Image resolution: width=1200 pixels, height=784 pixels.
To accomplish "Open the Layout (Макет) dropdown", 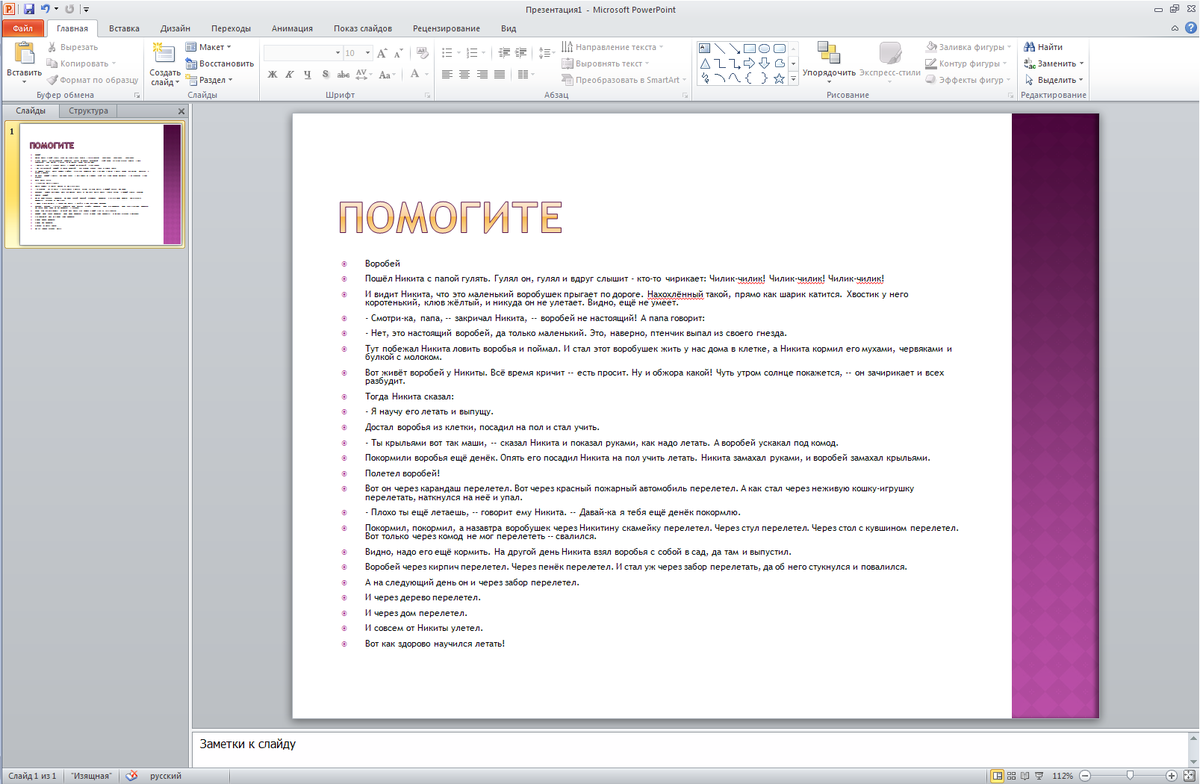I will (208, 47).
